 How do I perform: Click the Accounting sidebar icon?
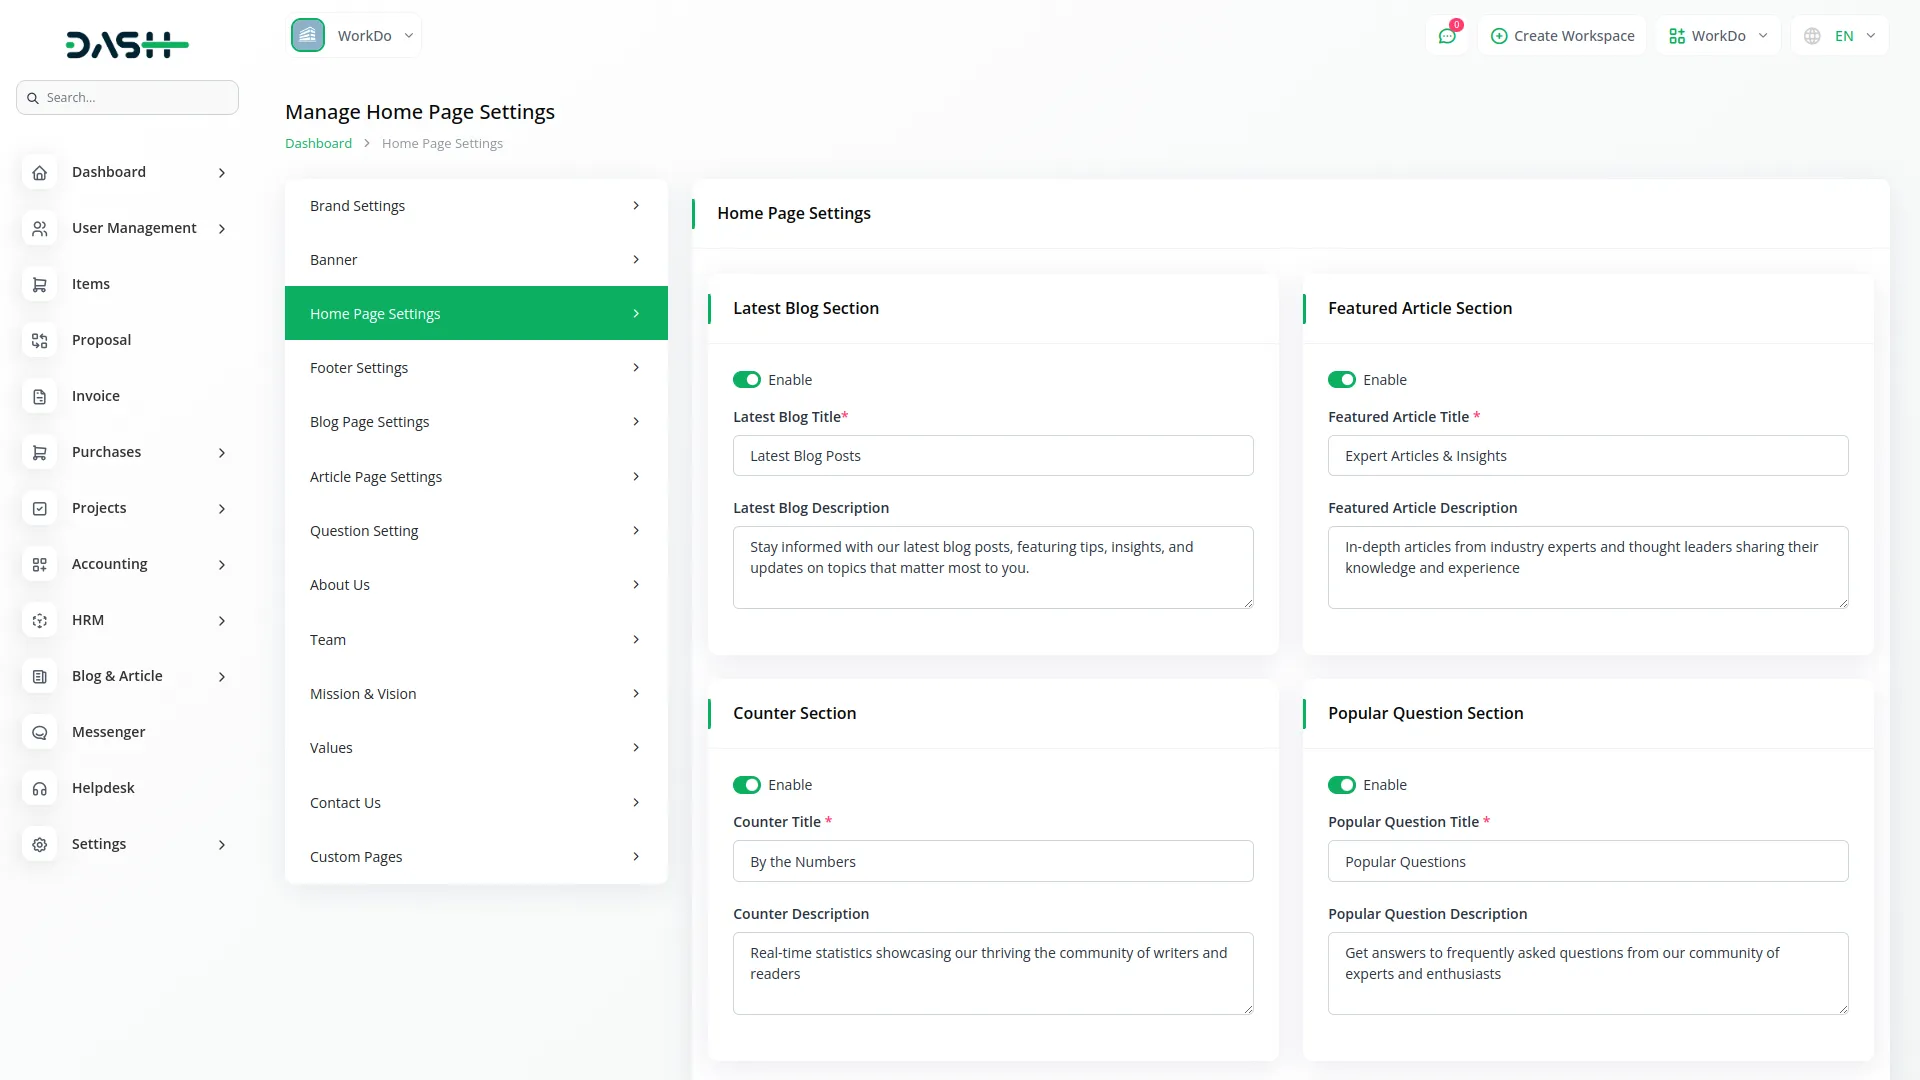(x=39, y=565)
